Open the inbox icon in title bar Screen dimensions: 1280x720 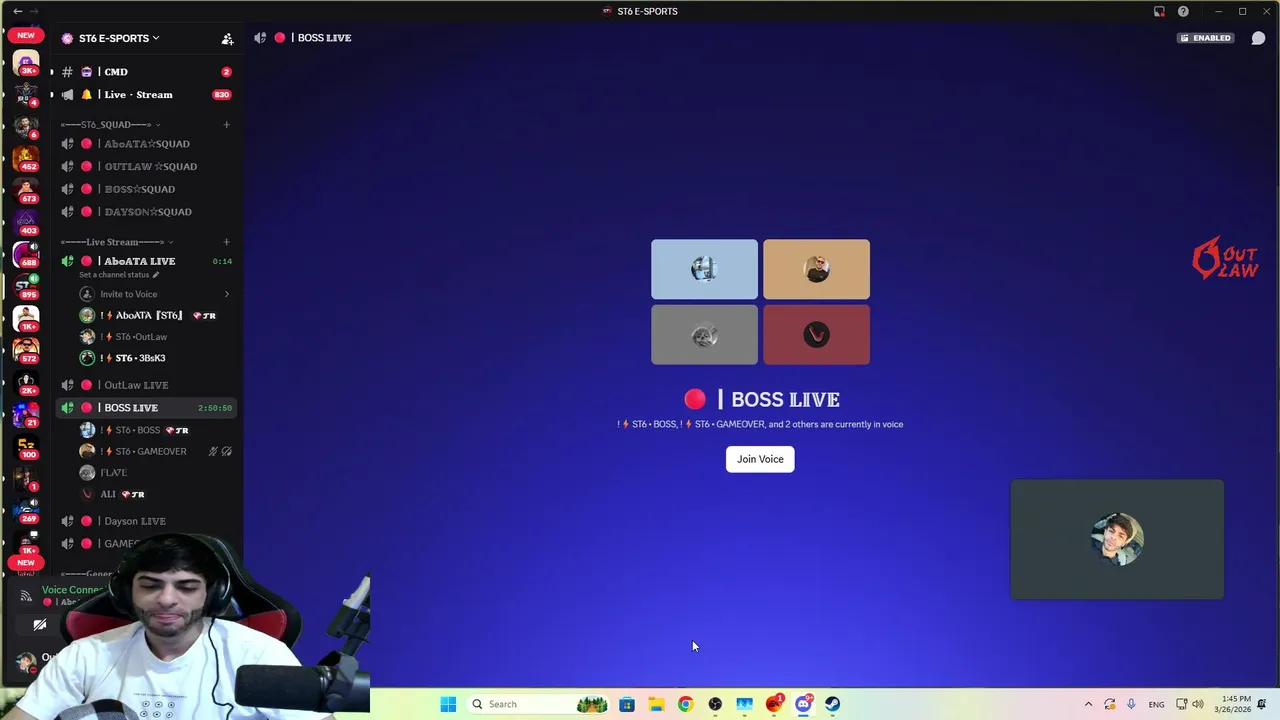[x=1159, y=11]
